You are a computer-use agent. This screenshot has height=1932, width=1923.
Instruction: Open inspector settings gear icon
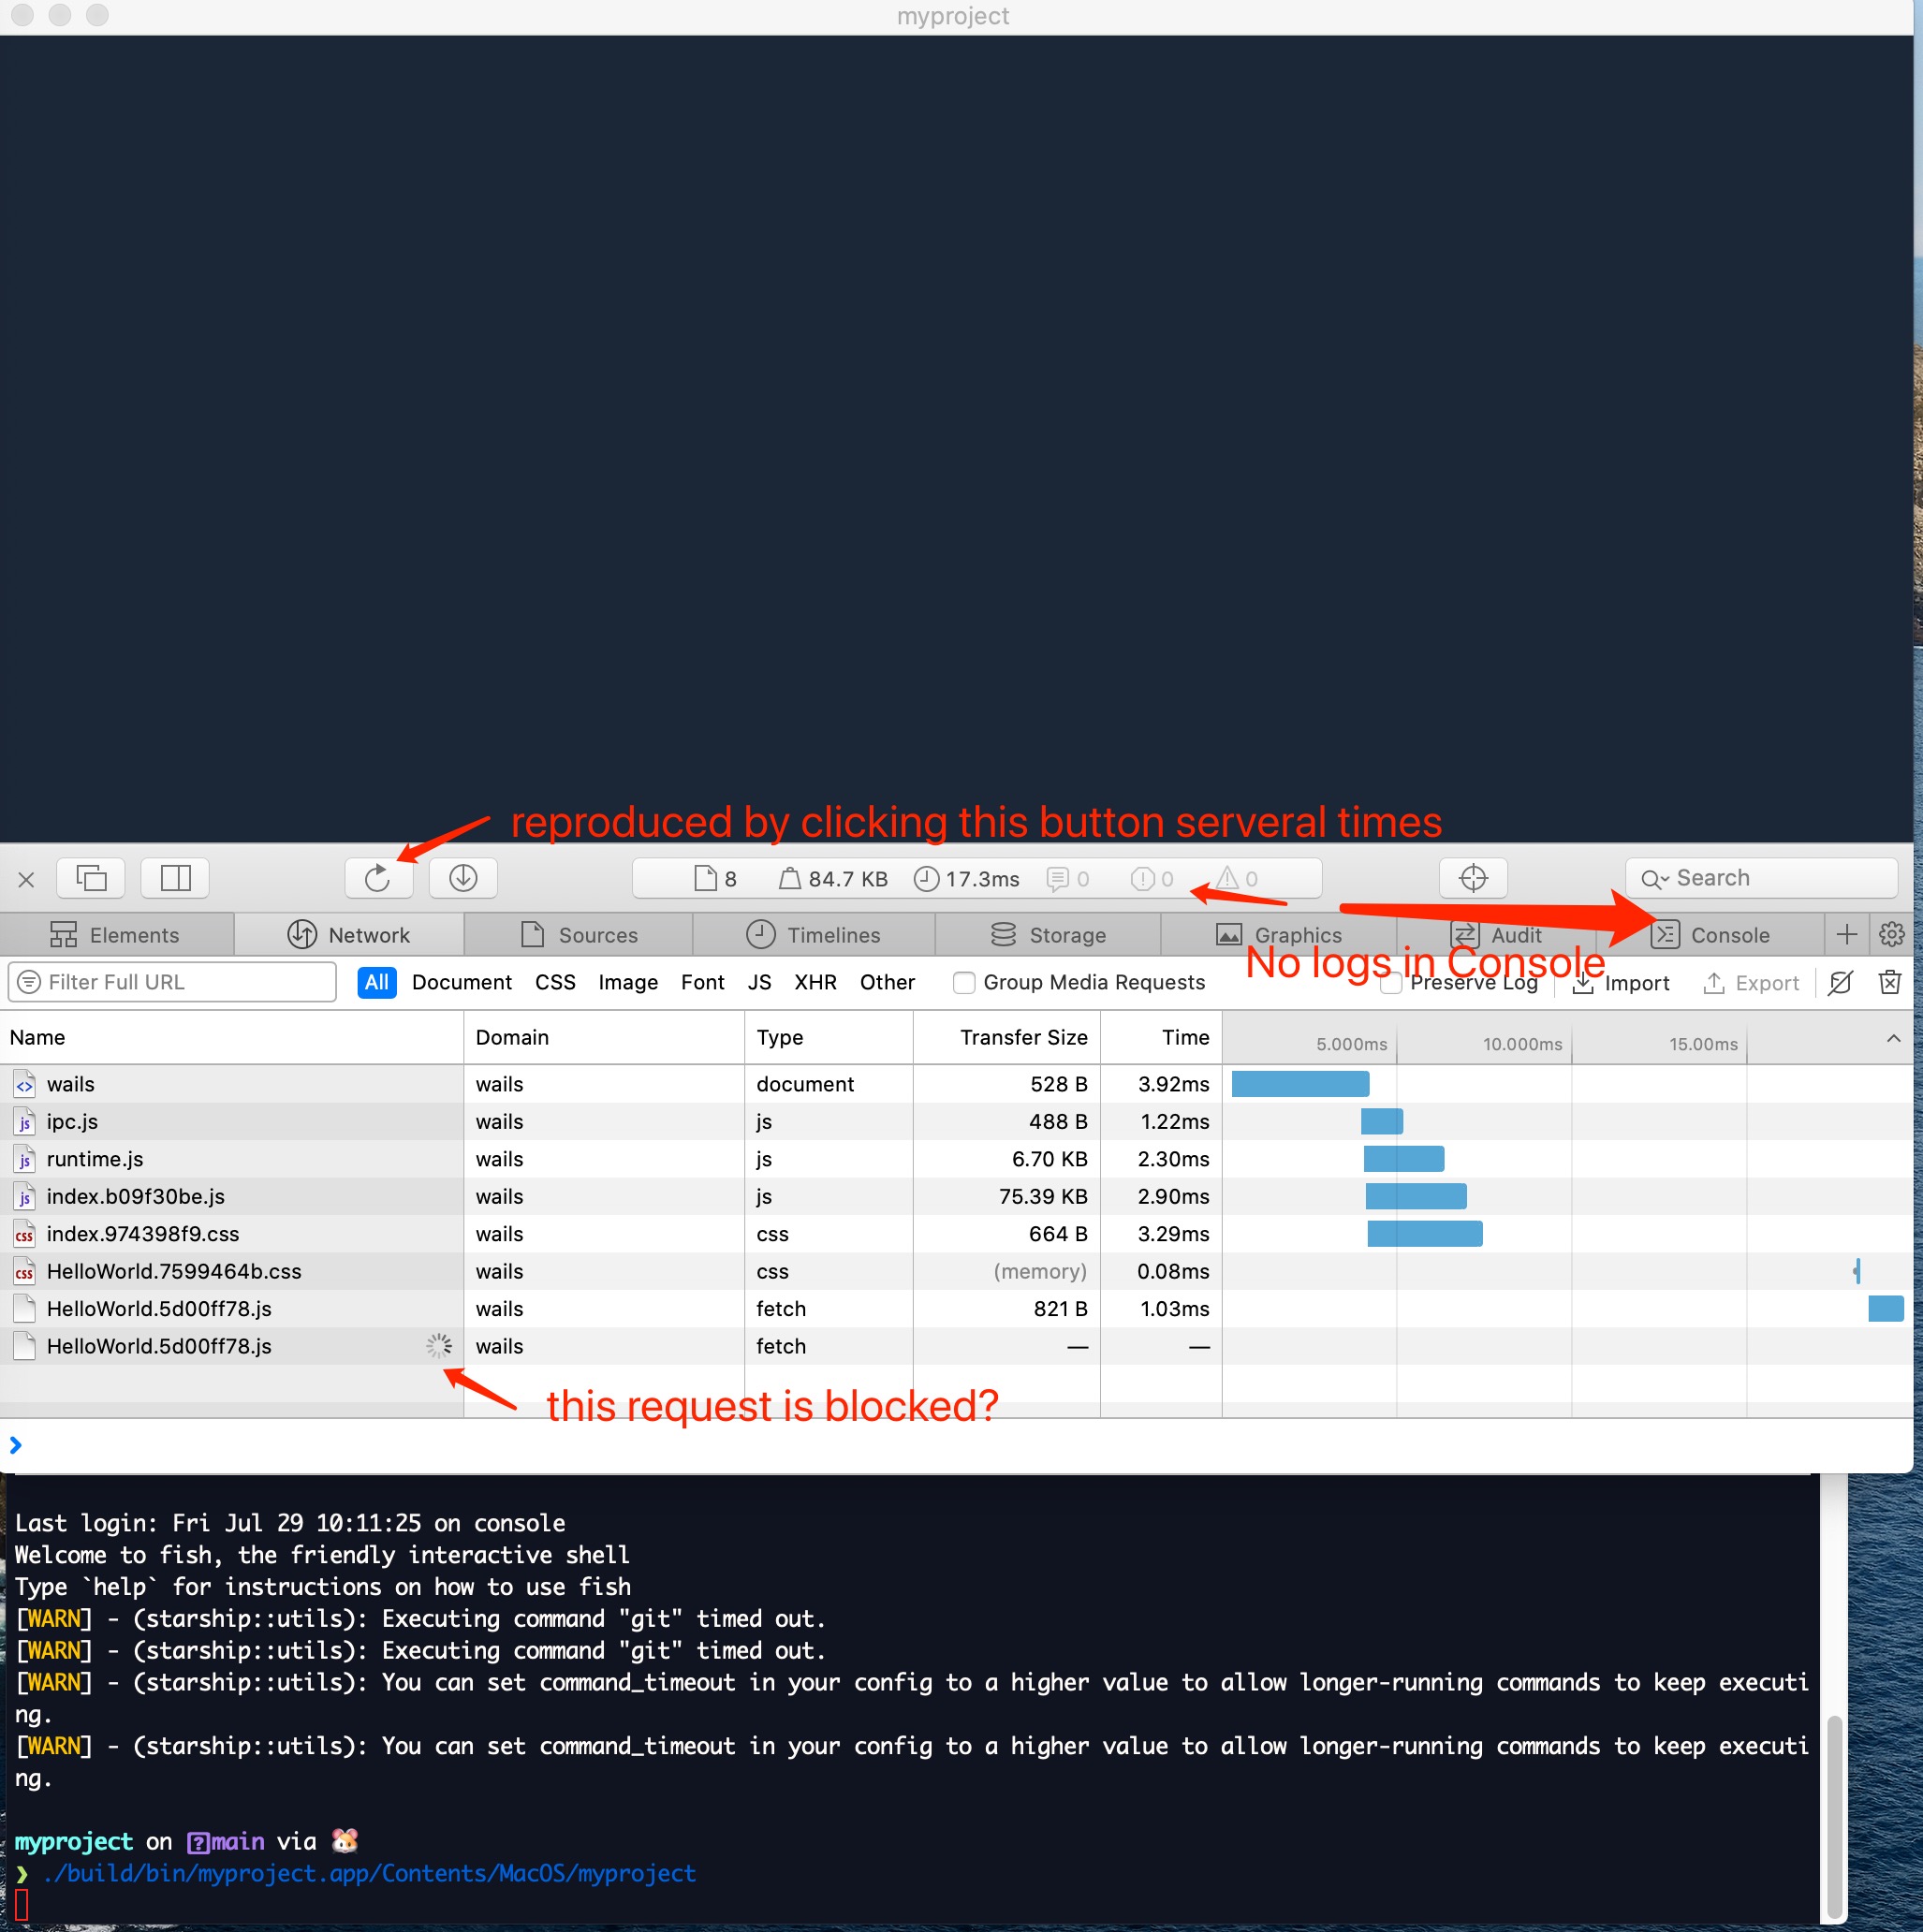click(x=1891, y=934)
